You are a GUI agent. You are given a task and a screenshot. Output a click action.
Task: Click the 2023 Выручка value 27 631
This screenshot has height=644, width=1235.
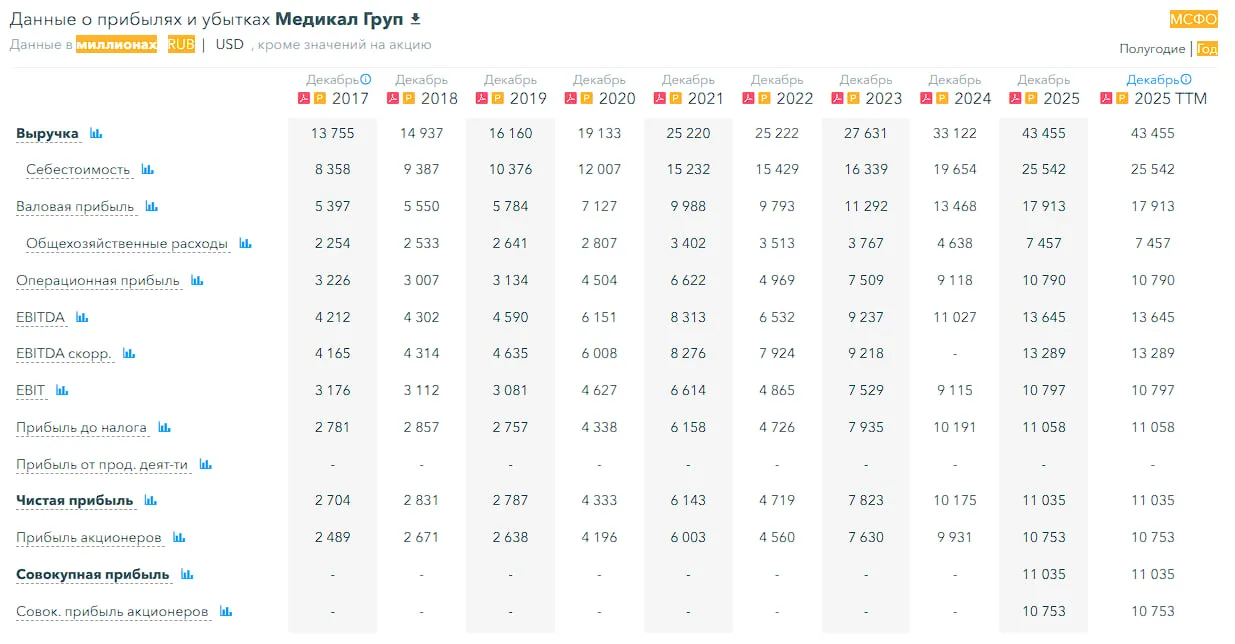(x=866, y=133)
